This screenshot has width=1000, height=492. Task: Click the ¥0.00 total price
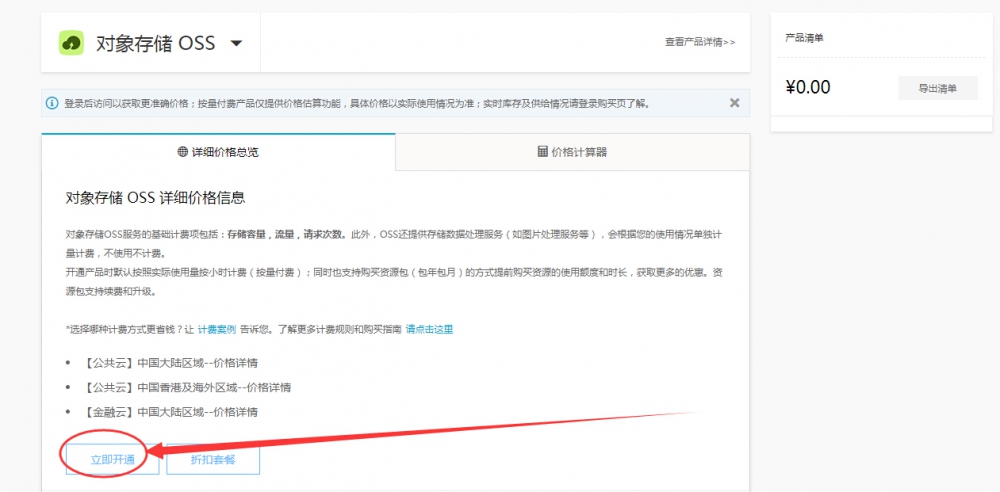(x=807, y=87)
